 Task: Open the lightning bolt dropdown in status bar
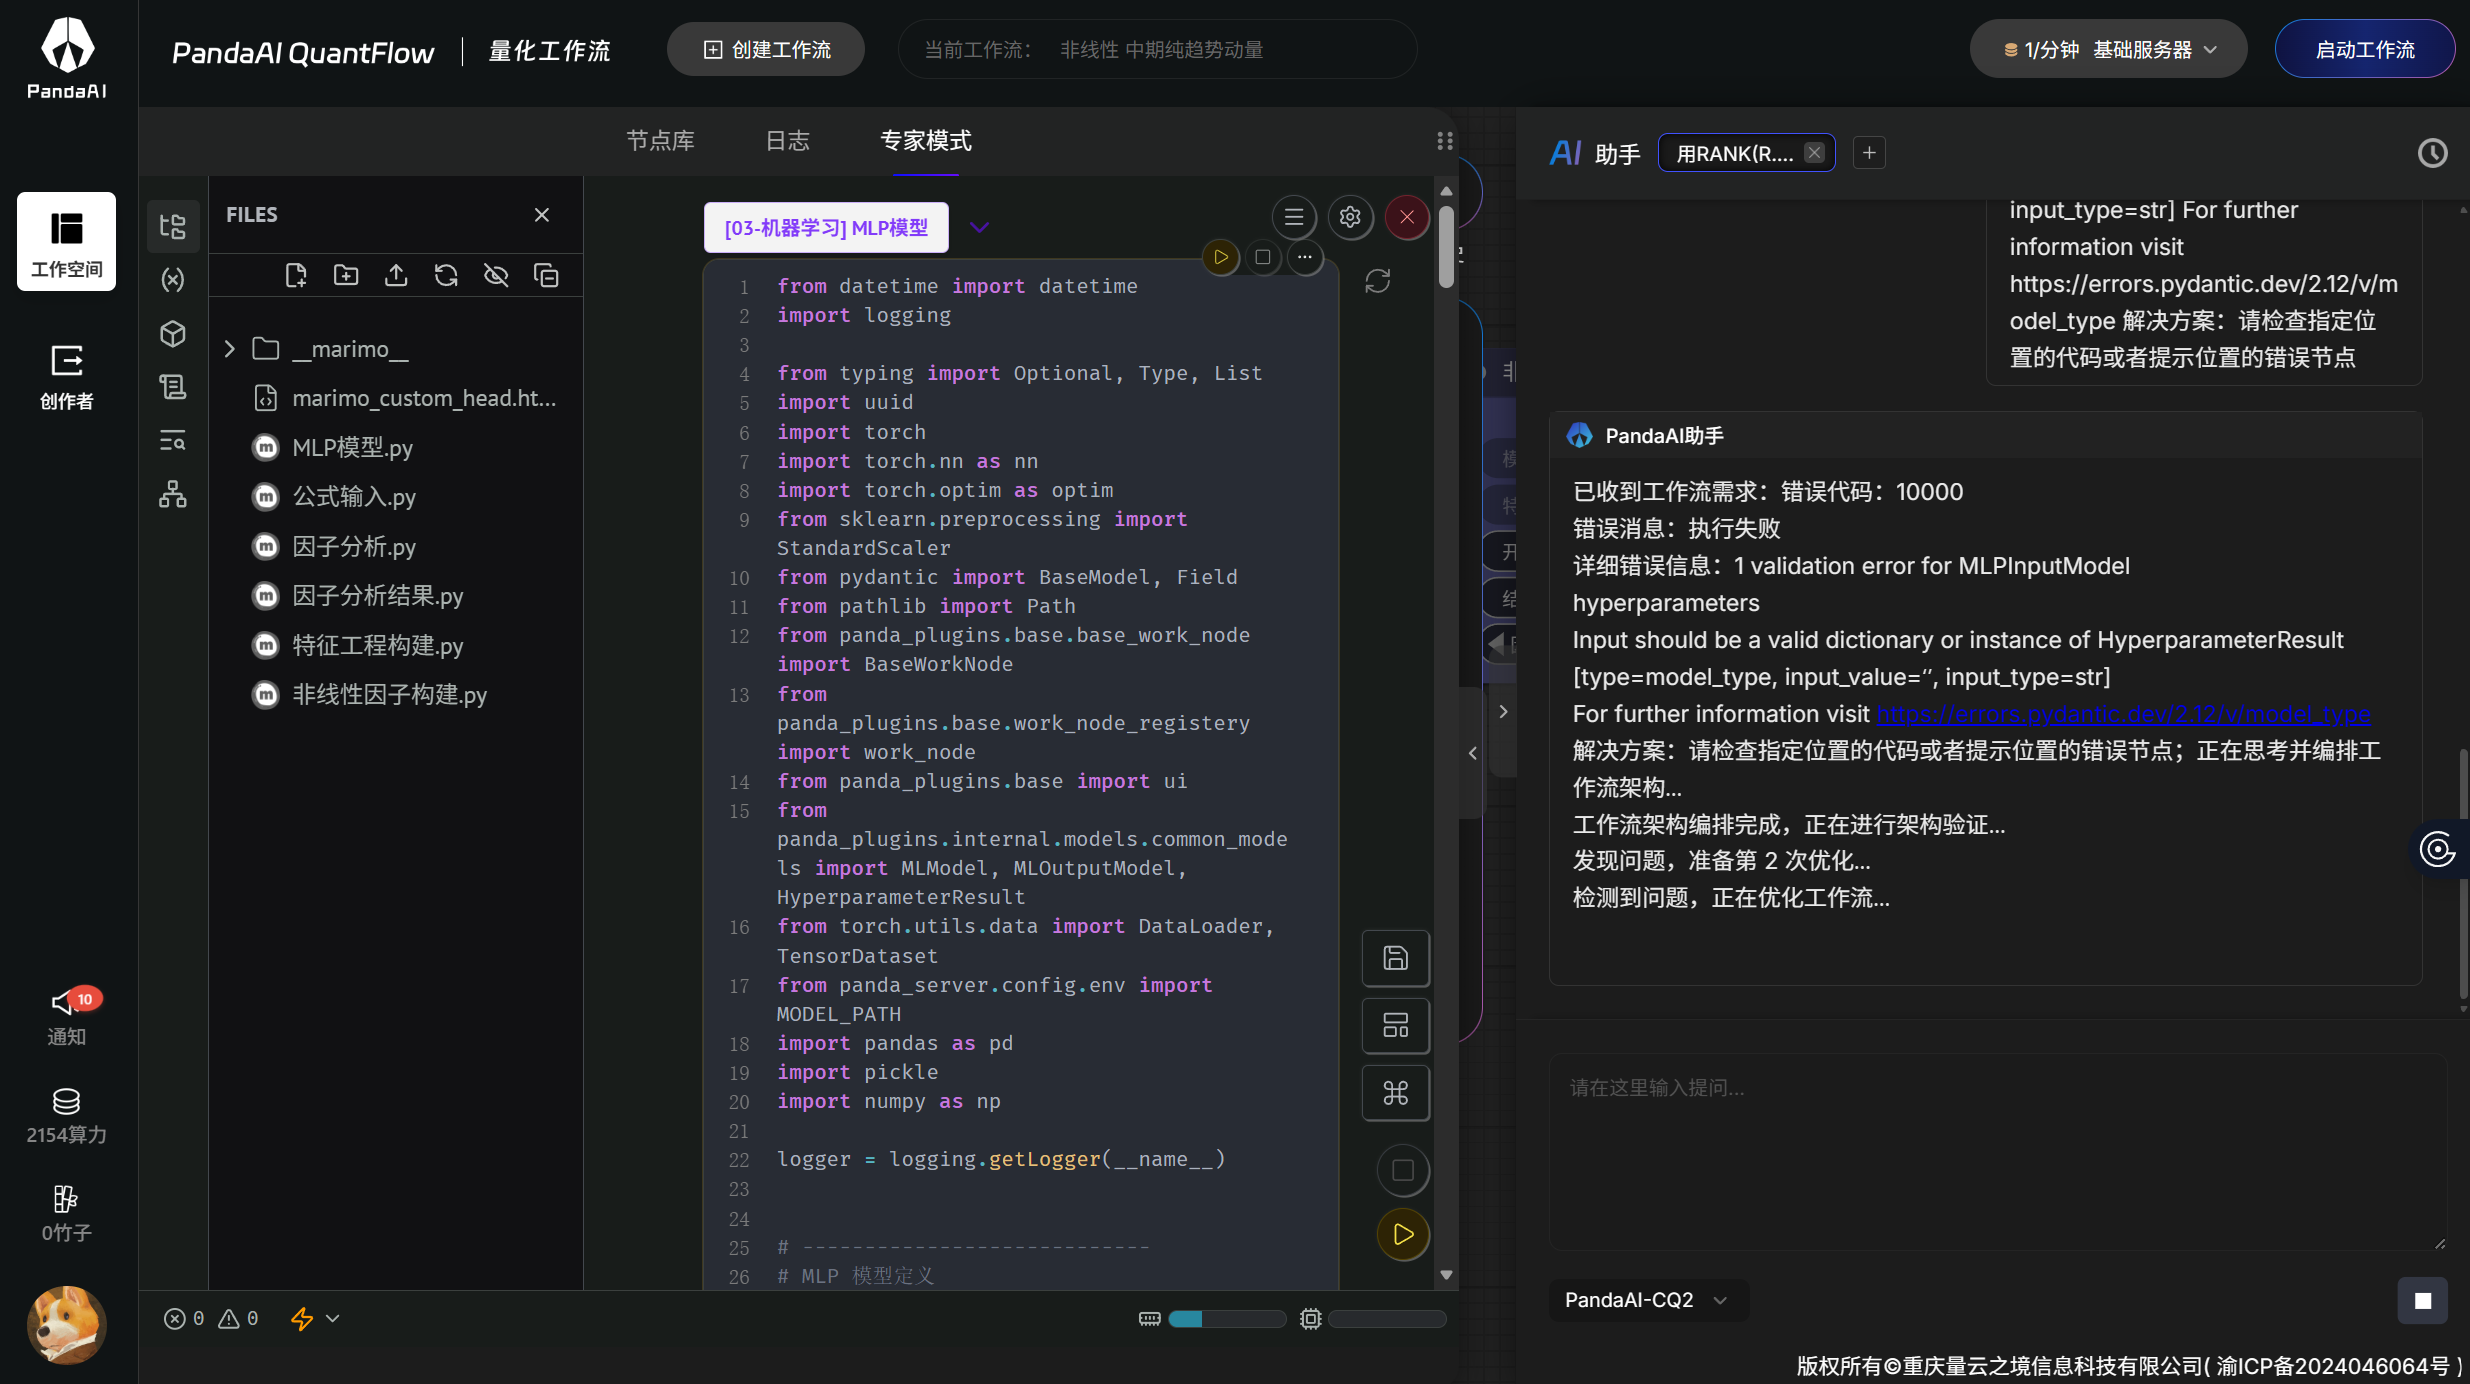pyautogui.click(x=314, y=1318)
